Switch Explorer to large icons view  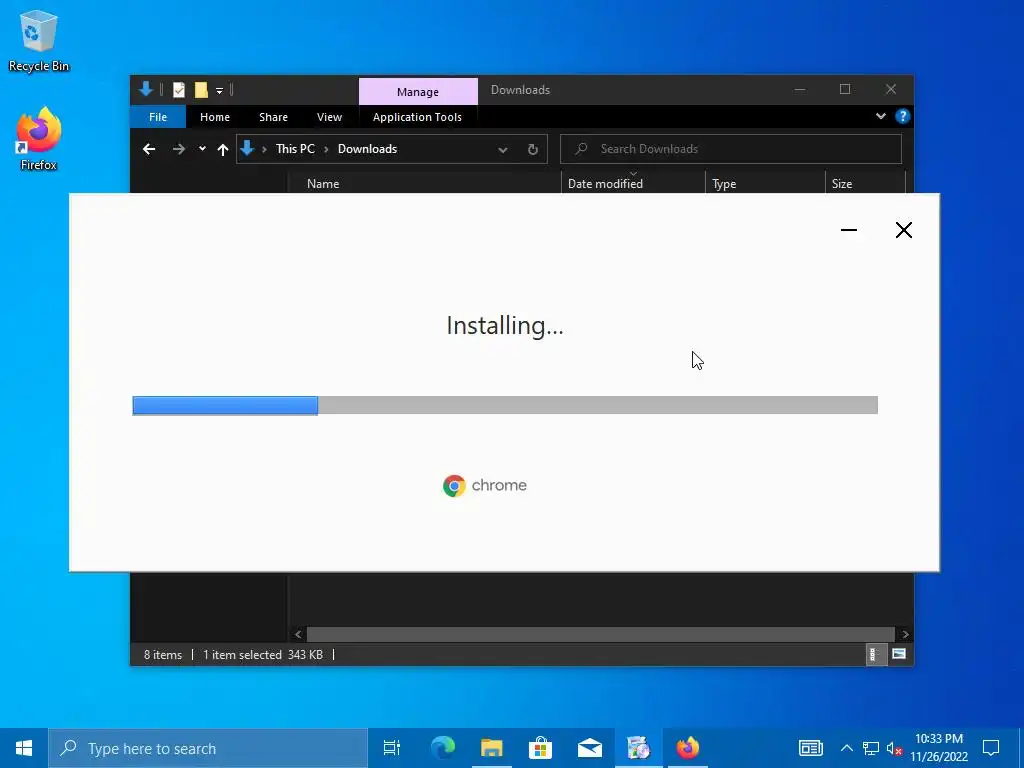pos(899,654)
